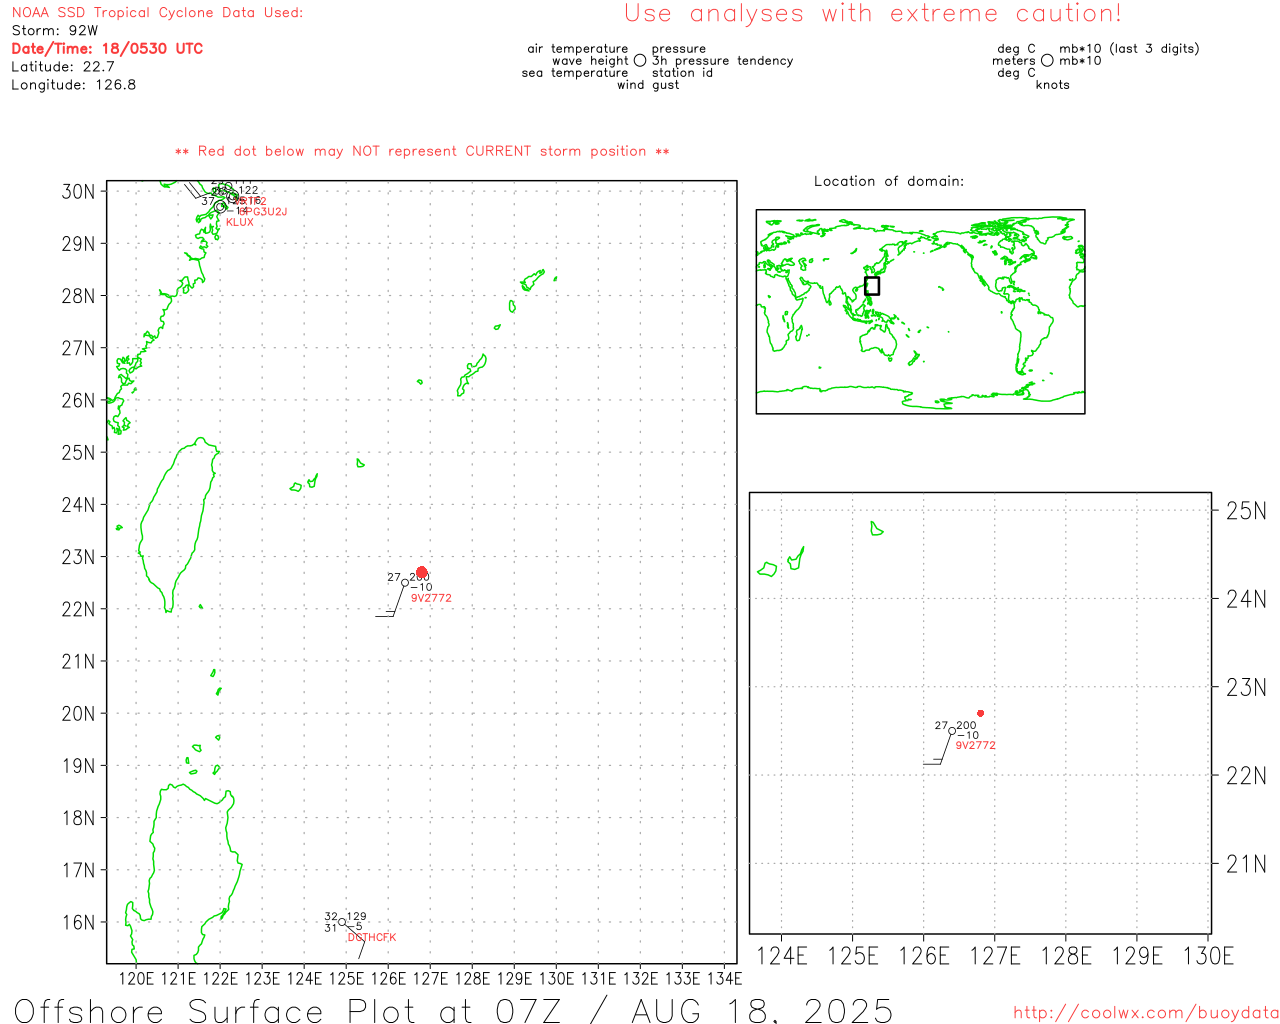Click the 16N latitude label on main map
The height and width of the screenshot is (1024, 1280).
click(x=79, y=923)
